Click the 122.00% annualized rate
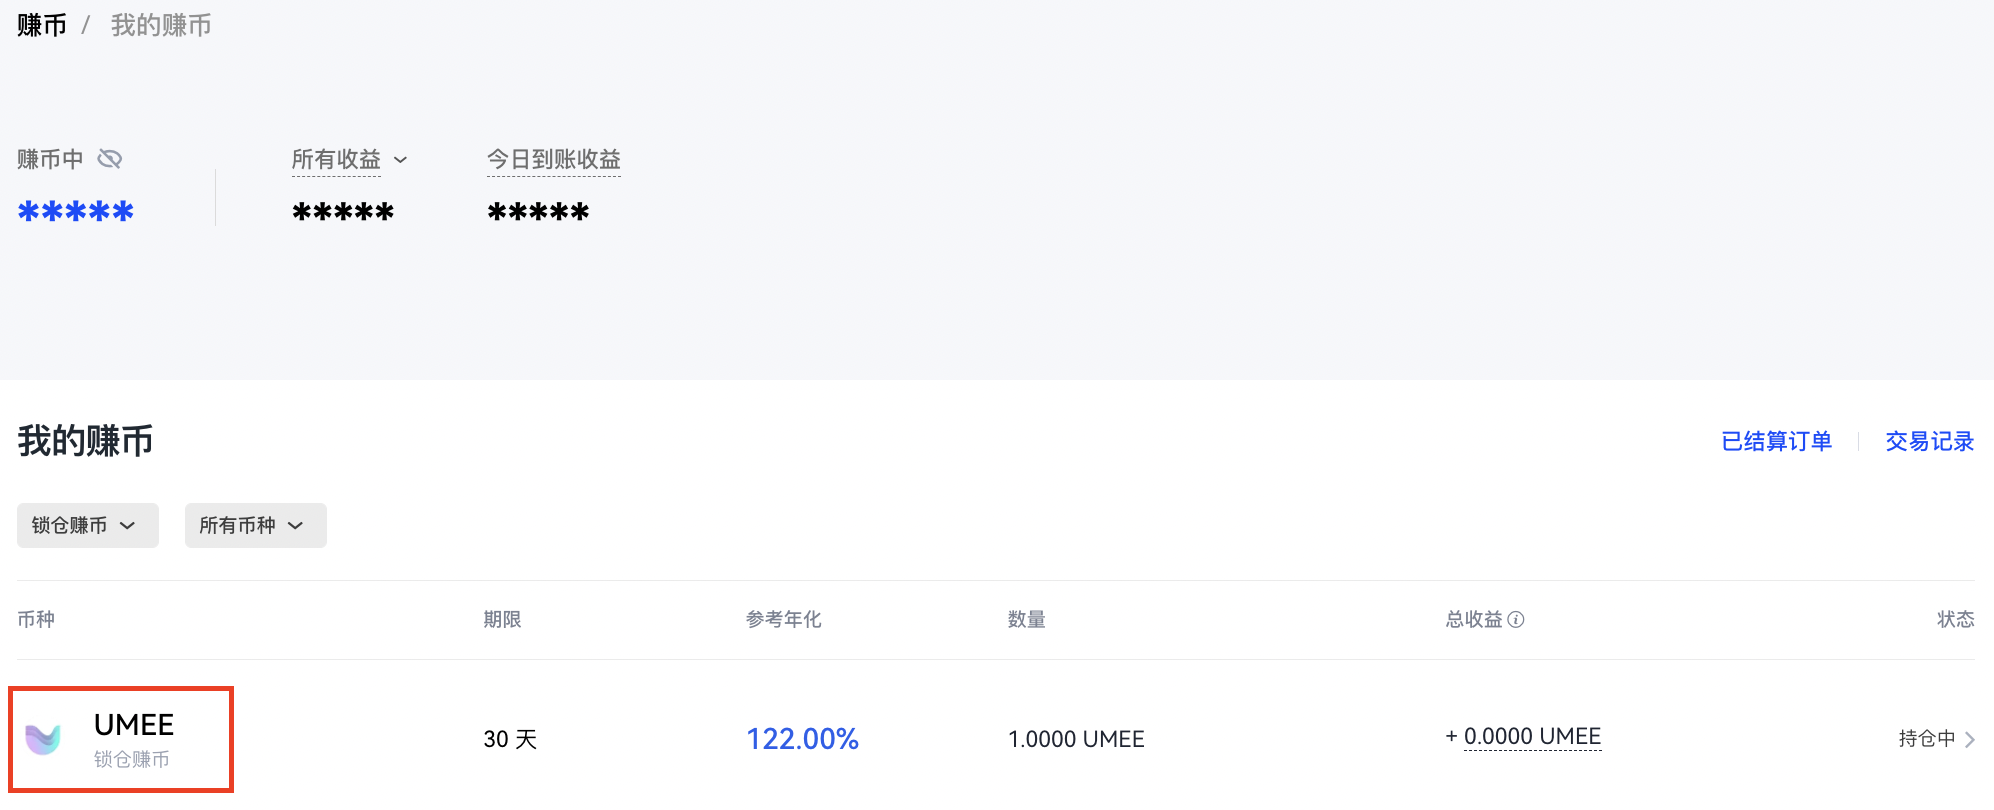 coord(802,739)
